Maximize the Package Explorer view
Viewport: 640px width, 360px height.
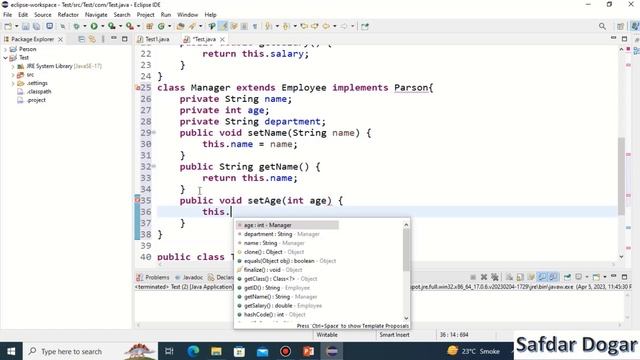point(124,39)
